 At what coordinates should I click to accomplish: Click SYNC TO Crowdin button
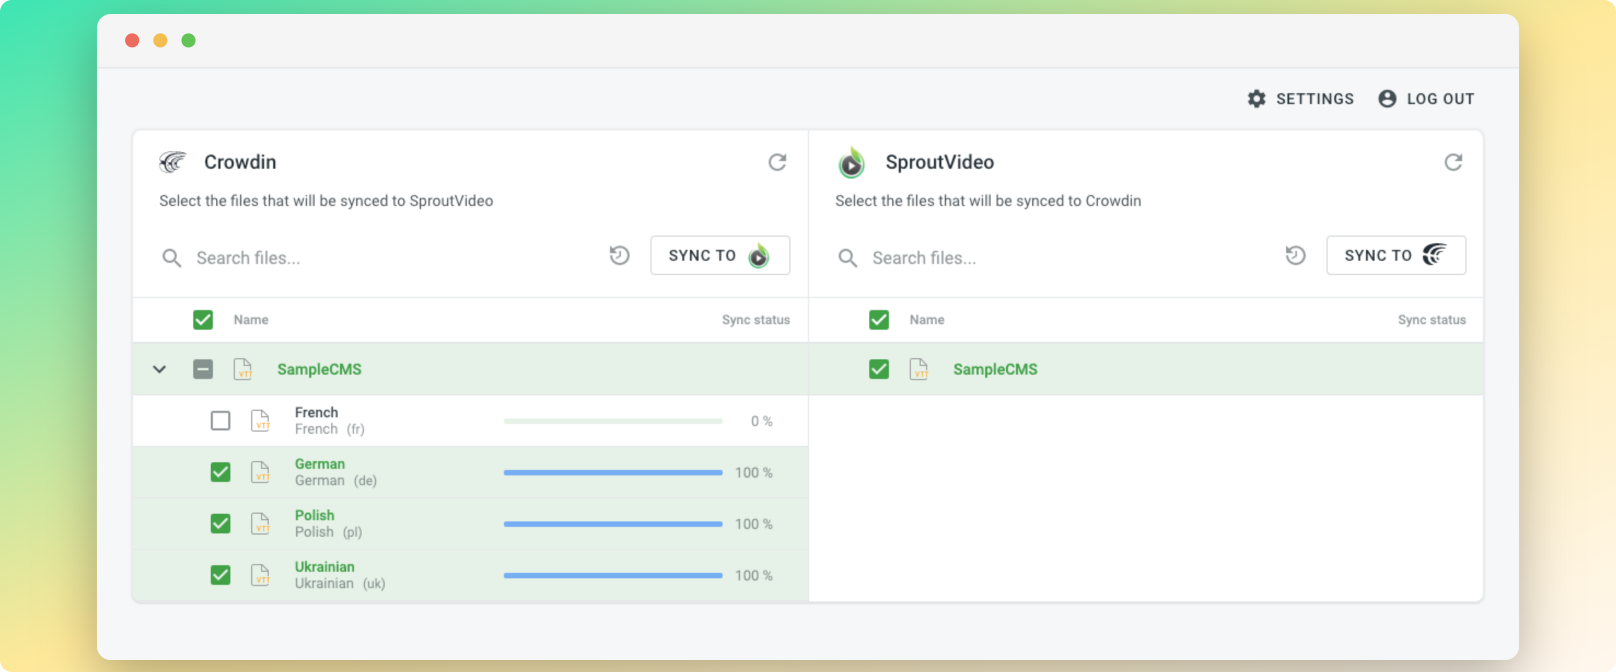(1396, 255)
